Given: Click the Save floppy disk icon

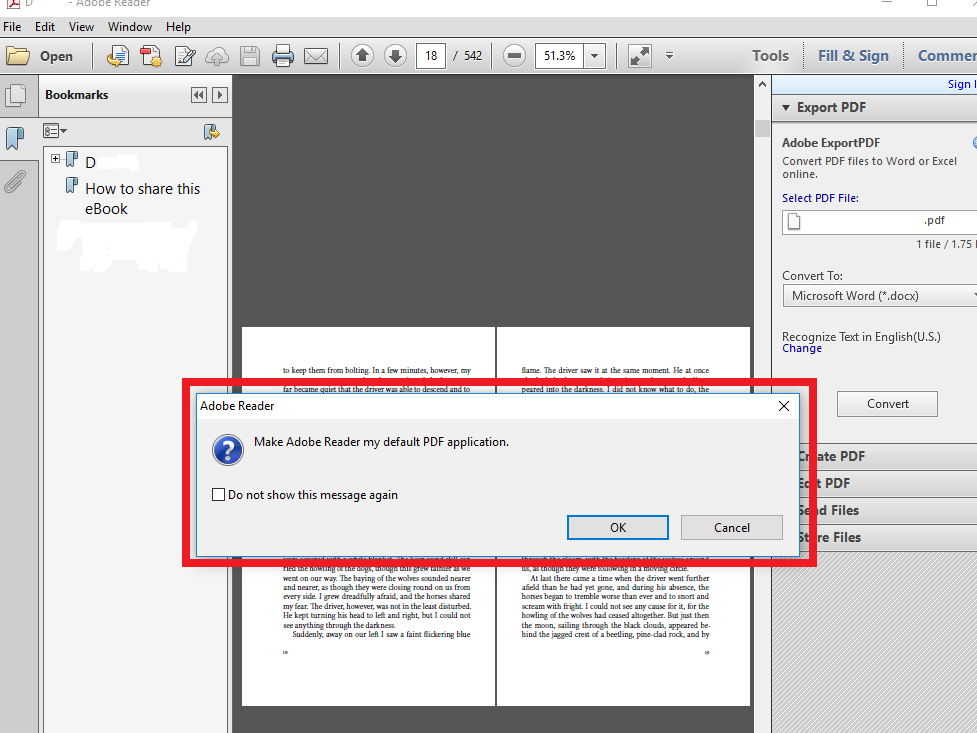Looking at the screenshot, I should point(250,56).
